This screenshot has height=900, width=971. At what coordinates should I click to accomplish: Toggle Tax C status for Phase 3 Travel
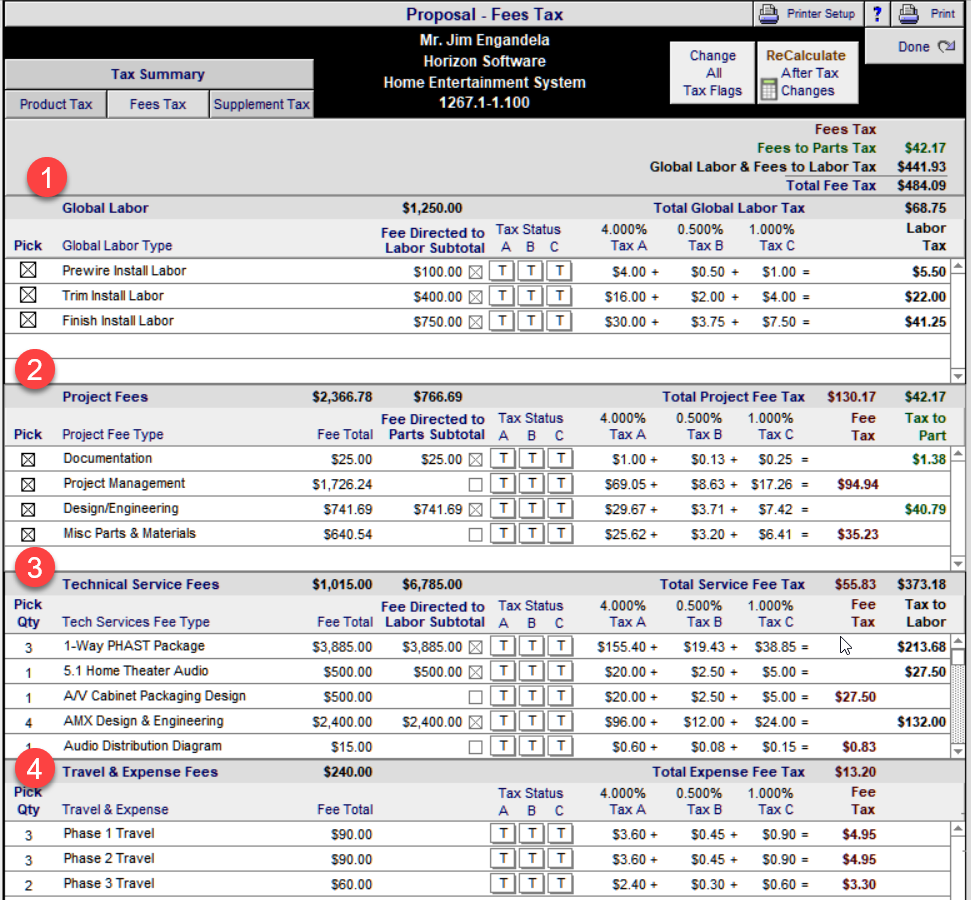pyautogui.click(x=560, y=884)
